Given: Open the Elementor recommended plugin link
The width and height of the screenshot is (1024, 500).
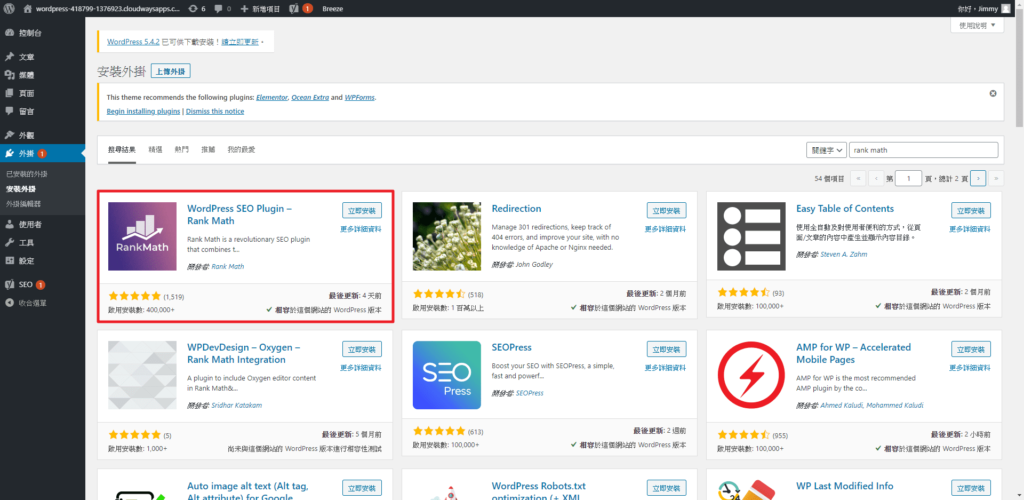Looking at the screenshot, I should click(x=272, y=97).
